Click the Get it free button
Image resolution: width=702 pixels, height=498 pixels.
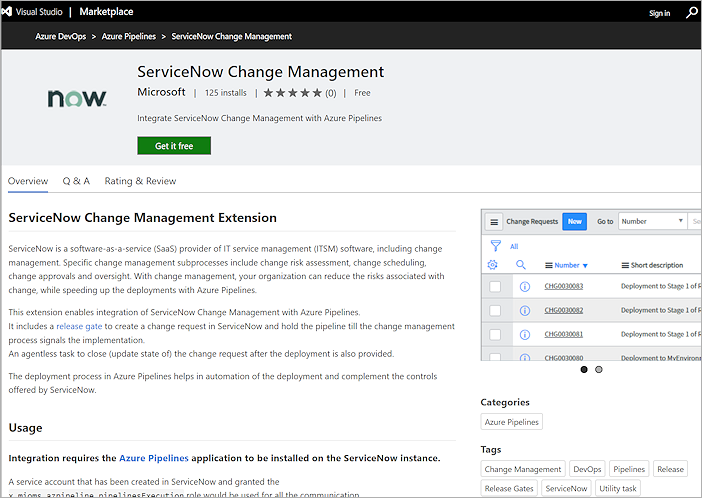[174, 146]
